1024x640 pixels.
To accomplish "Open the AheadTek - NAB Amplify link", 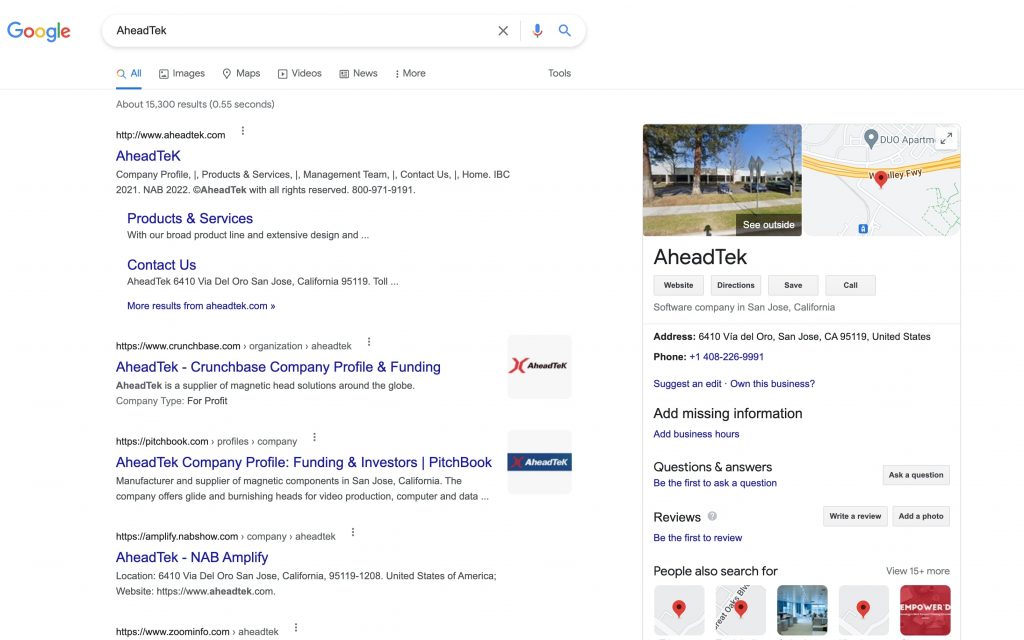I will pyautogui.click(x=192, y=558).
